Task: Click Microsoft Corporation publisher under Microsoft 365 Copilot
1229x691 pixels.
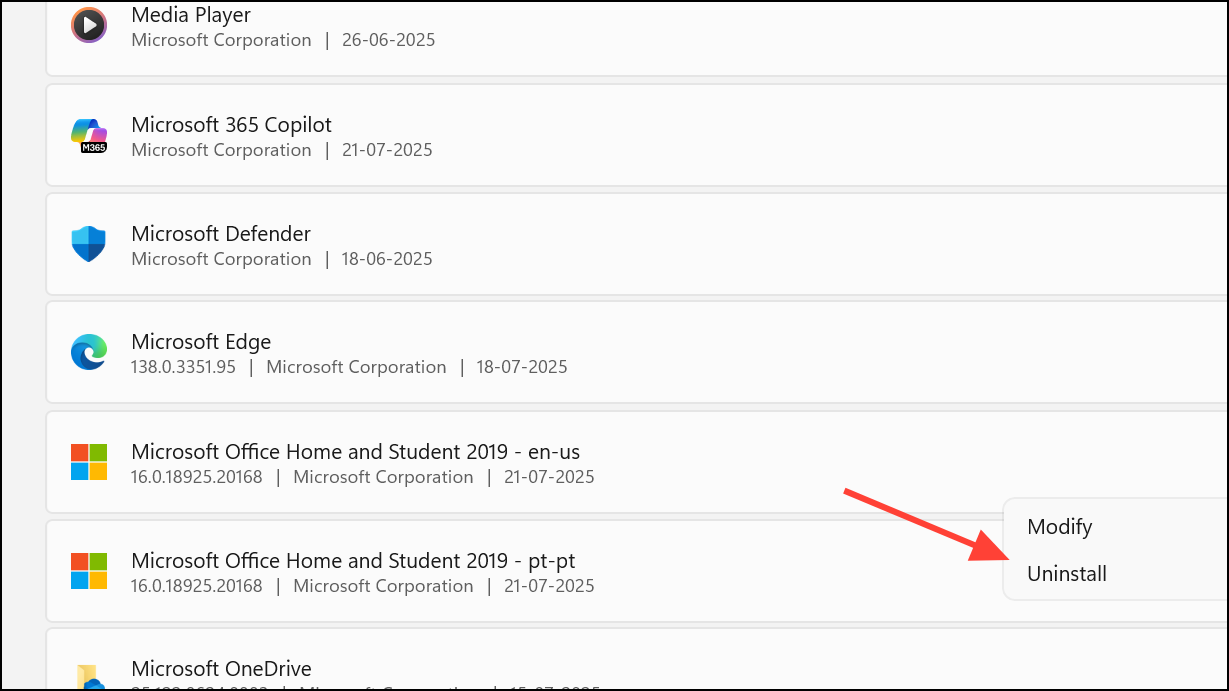Action: click(221, 150)
